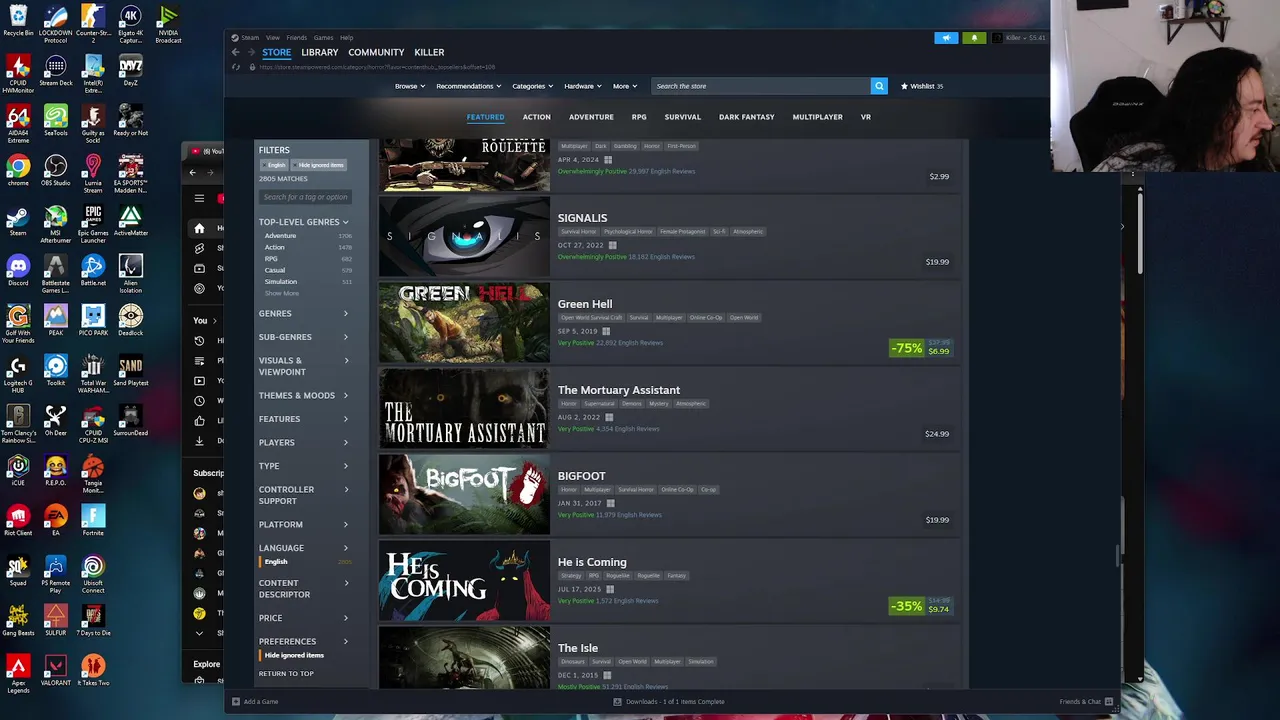Click RETURN TO TOP link
Screen dimensions: 1280x720
click(x=286, y=674)
